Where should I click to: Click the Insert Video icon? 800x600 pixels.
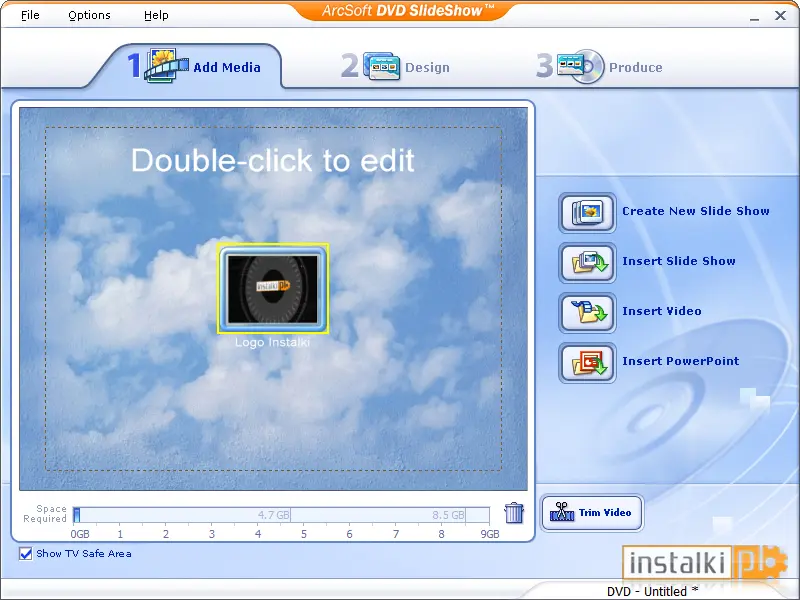point(587,312)
